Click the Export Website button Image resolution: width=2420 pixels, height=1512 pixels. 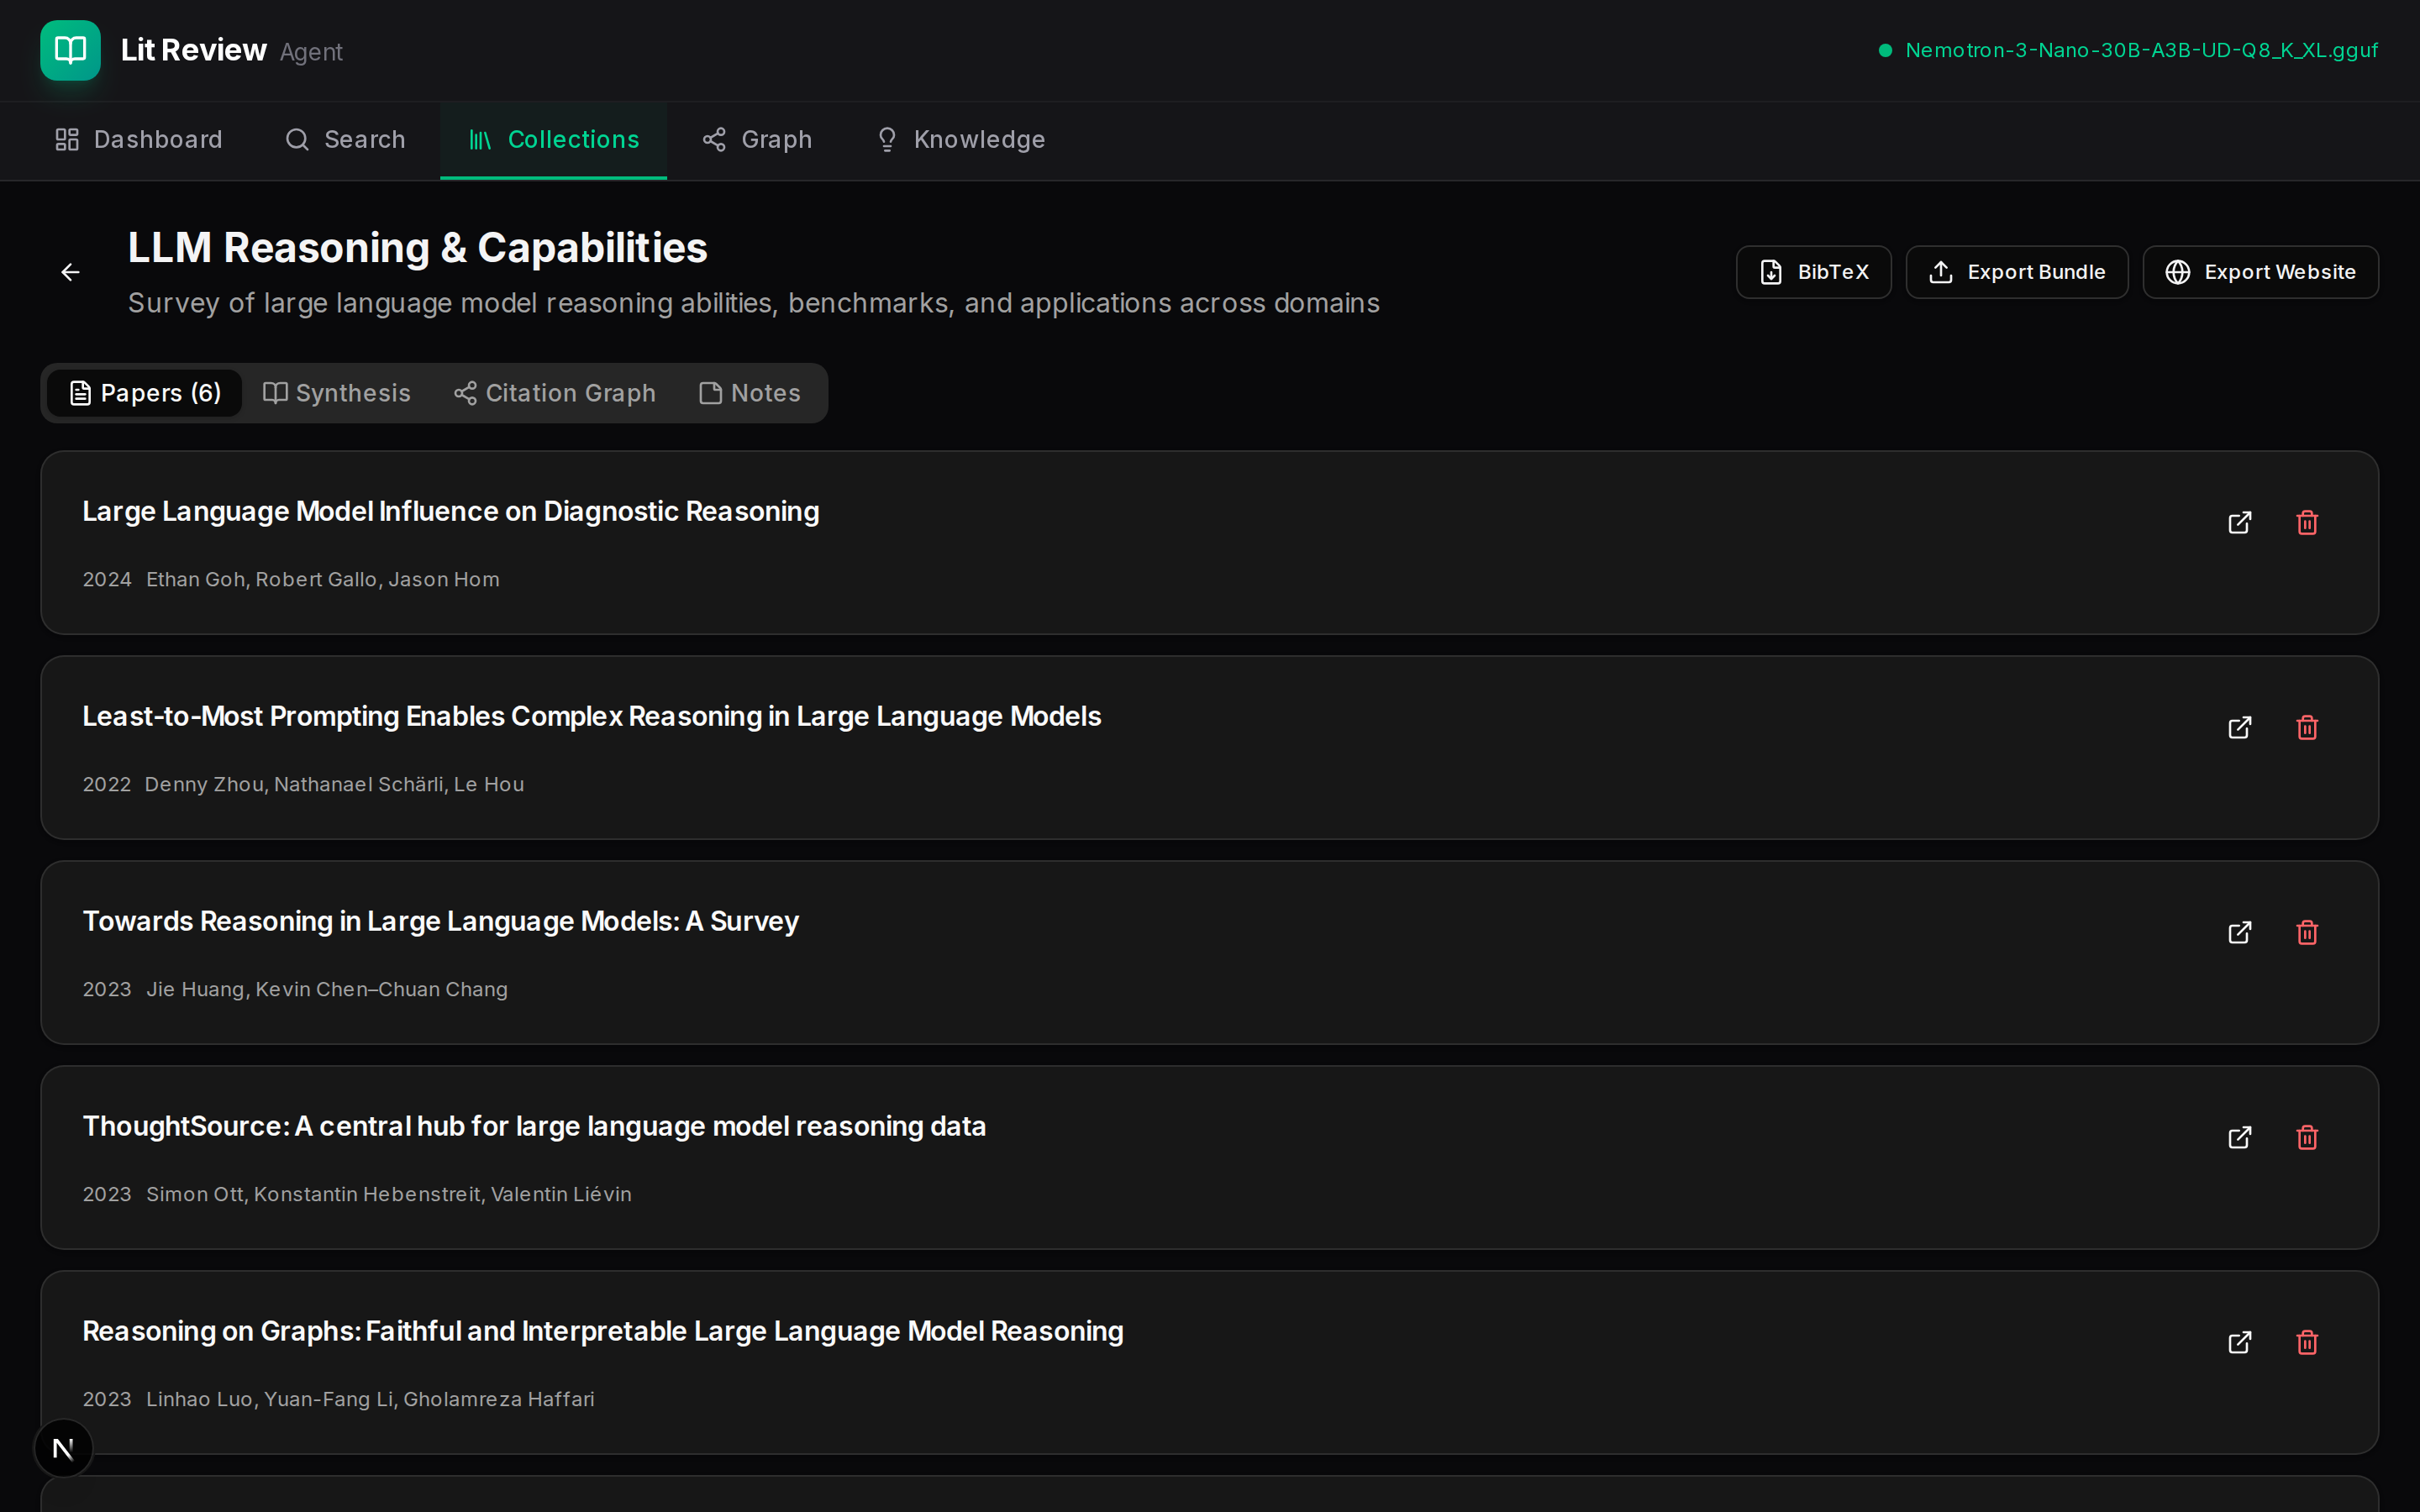click(2260, 272)
